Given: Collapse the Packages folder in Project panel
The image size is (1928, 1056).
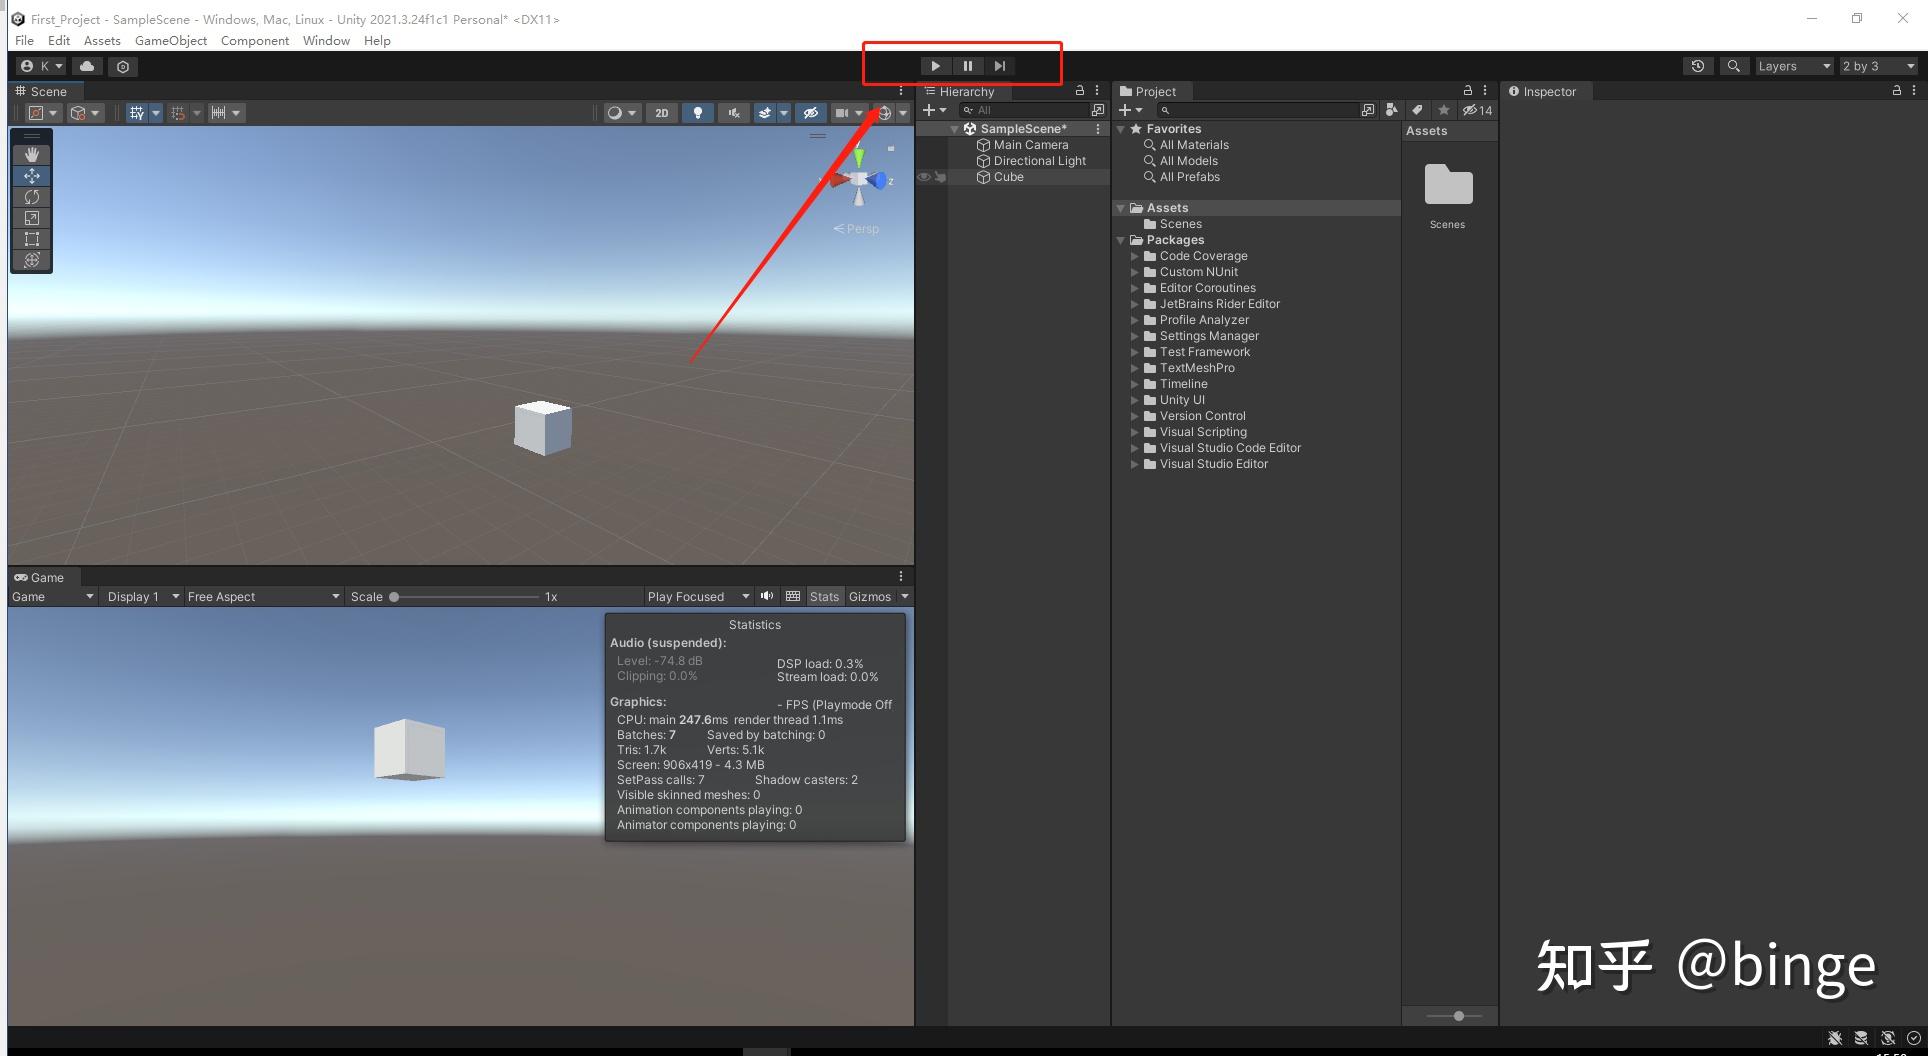Looking at the screenshot, I should click(1121, 240).
